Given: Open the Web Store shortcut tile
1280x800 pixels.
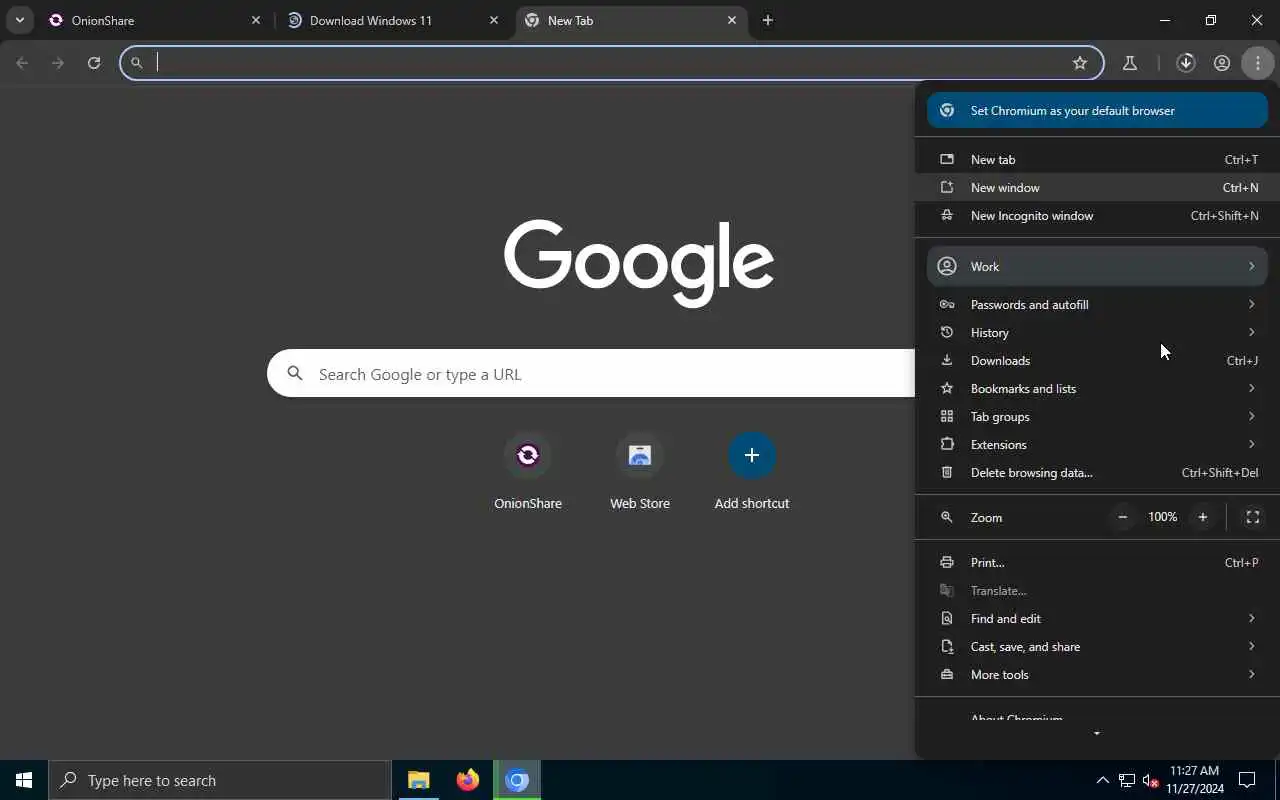Looking at the screenshot, I should point(640,471).
